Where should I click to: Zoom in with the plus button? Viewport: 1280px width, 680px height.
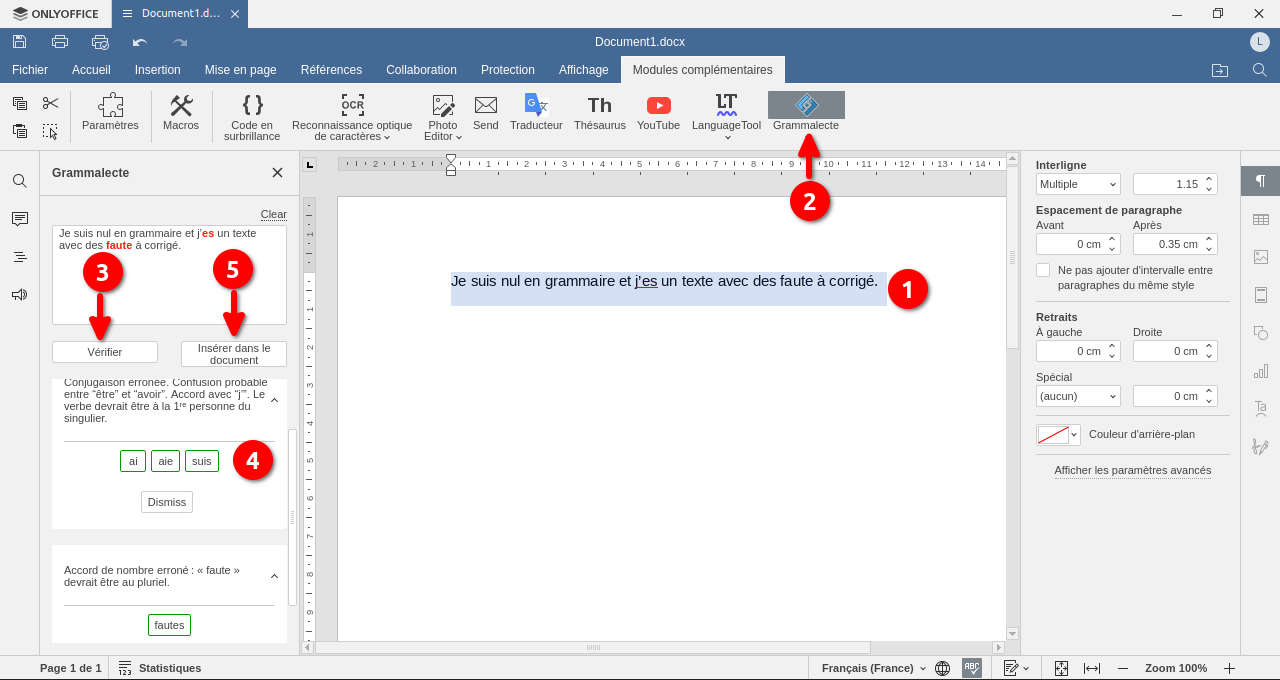[x=1230, y=668]
